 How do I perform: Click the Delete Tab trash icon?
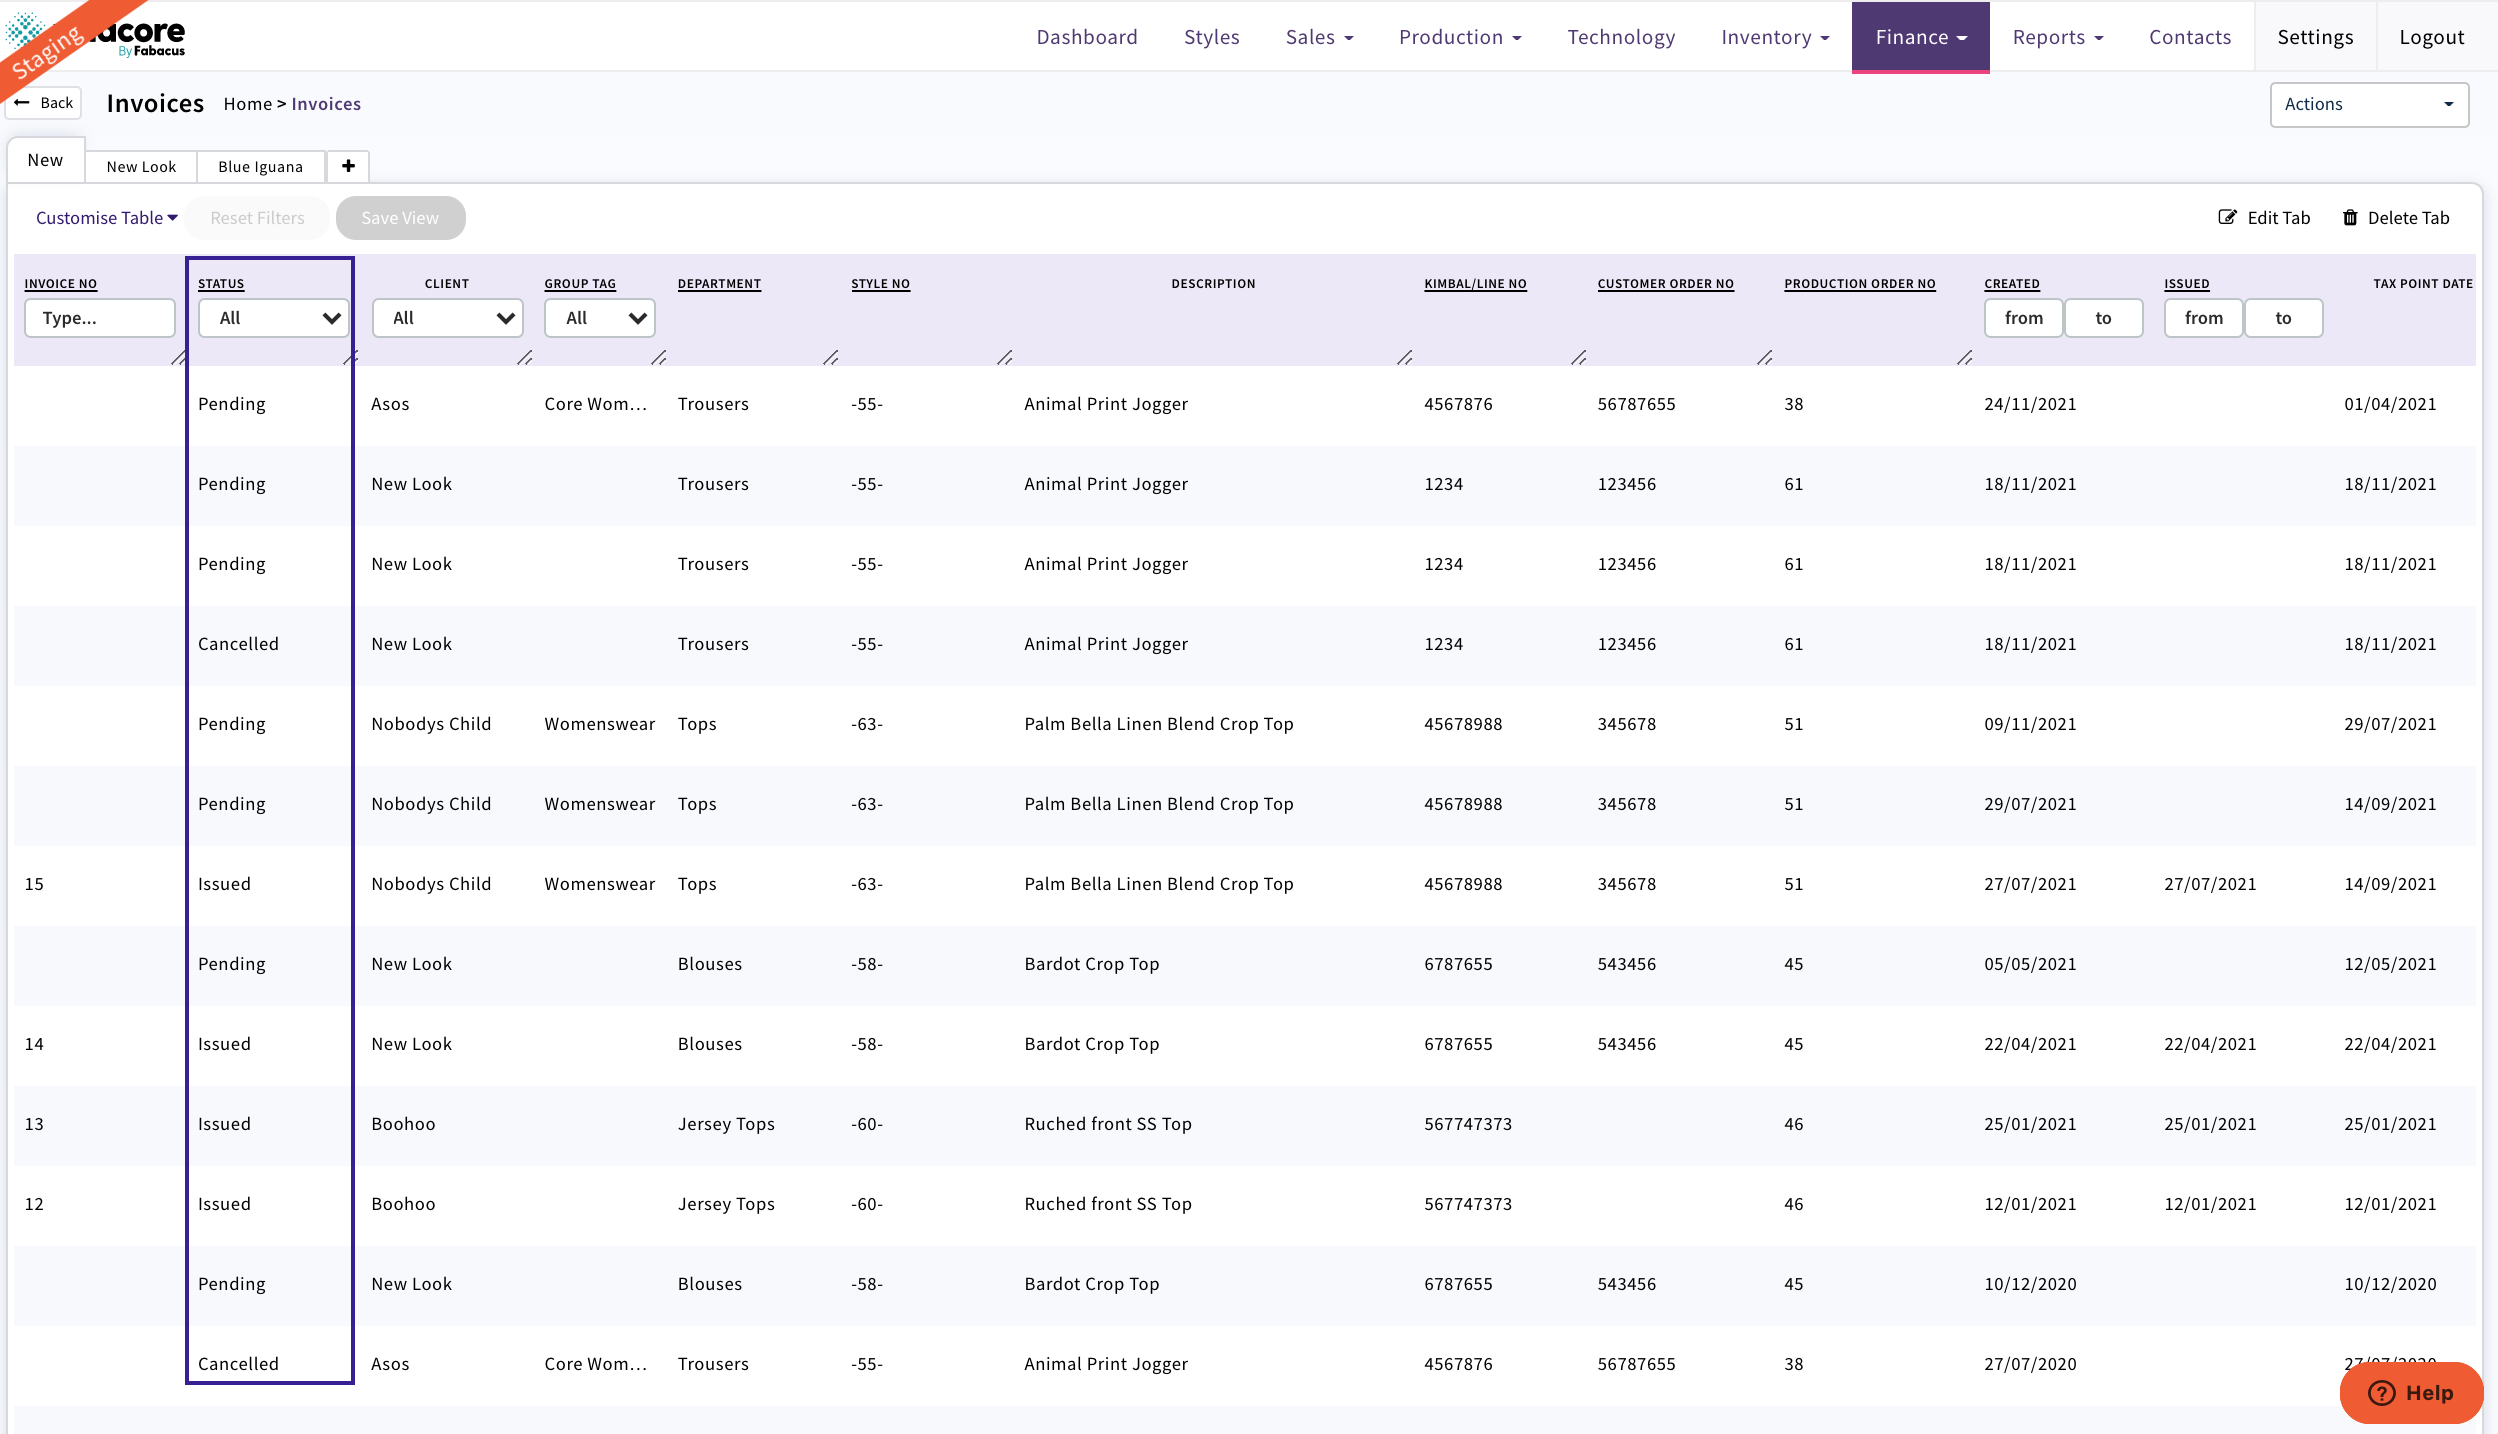(x=2351, y=218)
